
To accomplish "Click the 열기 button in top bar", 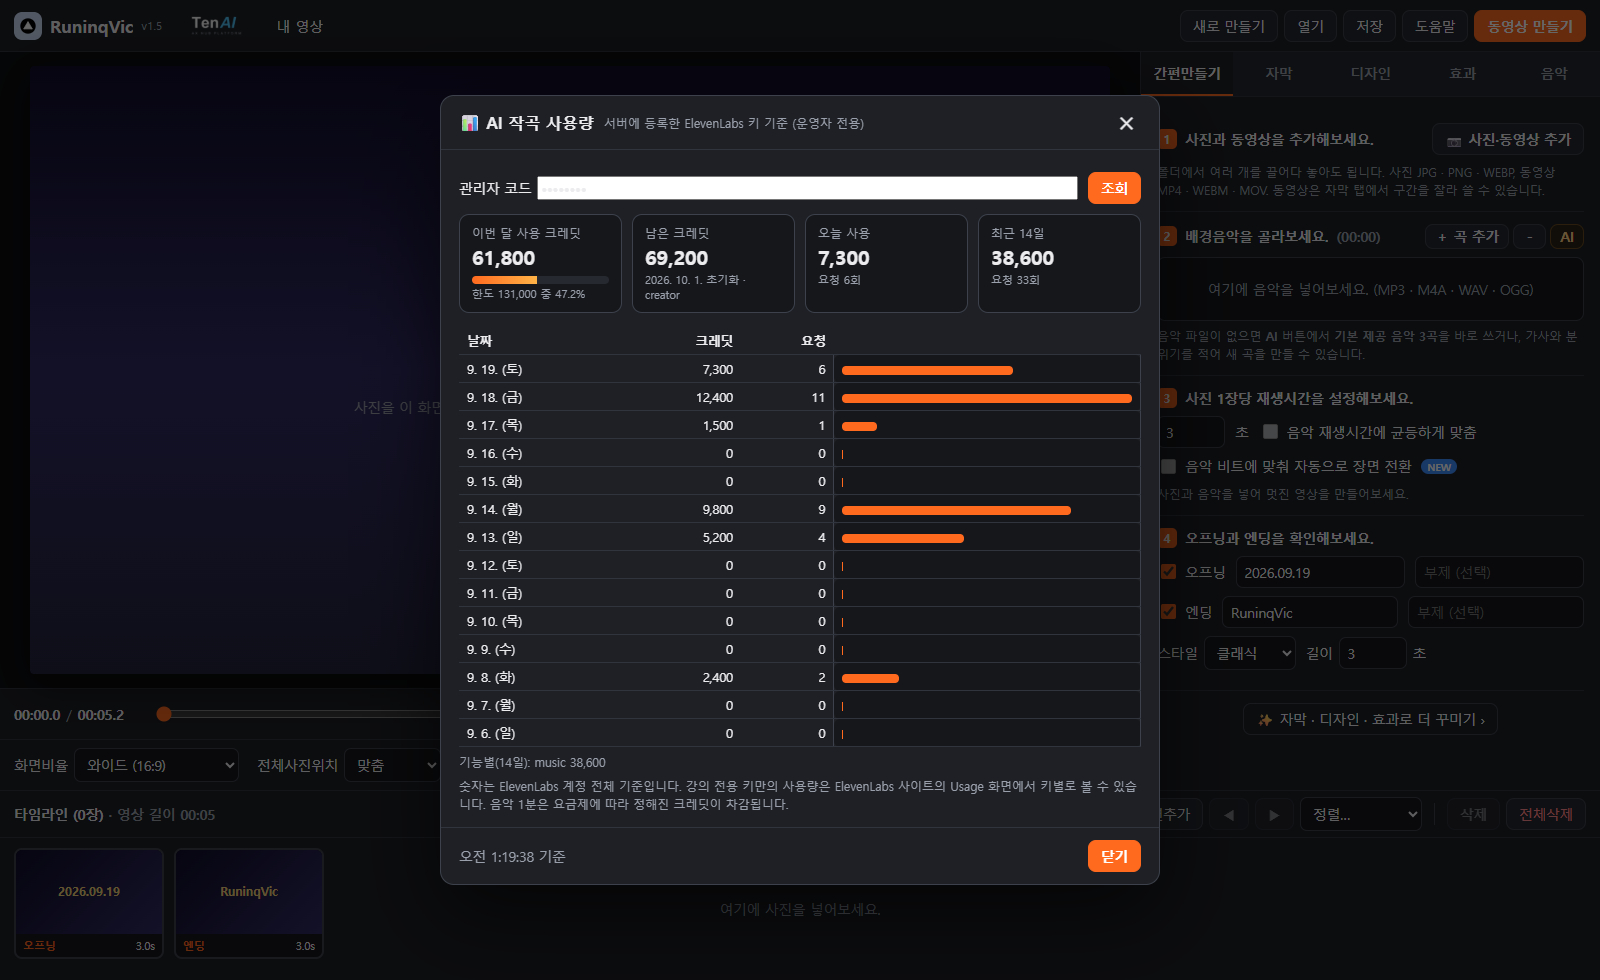I will (1310, 26).
